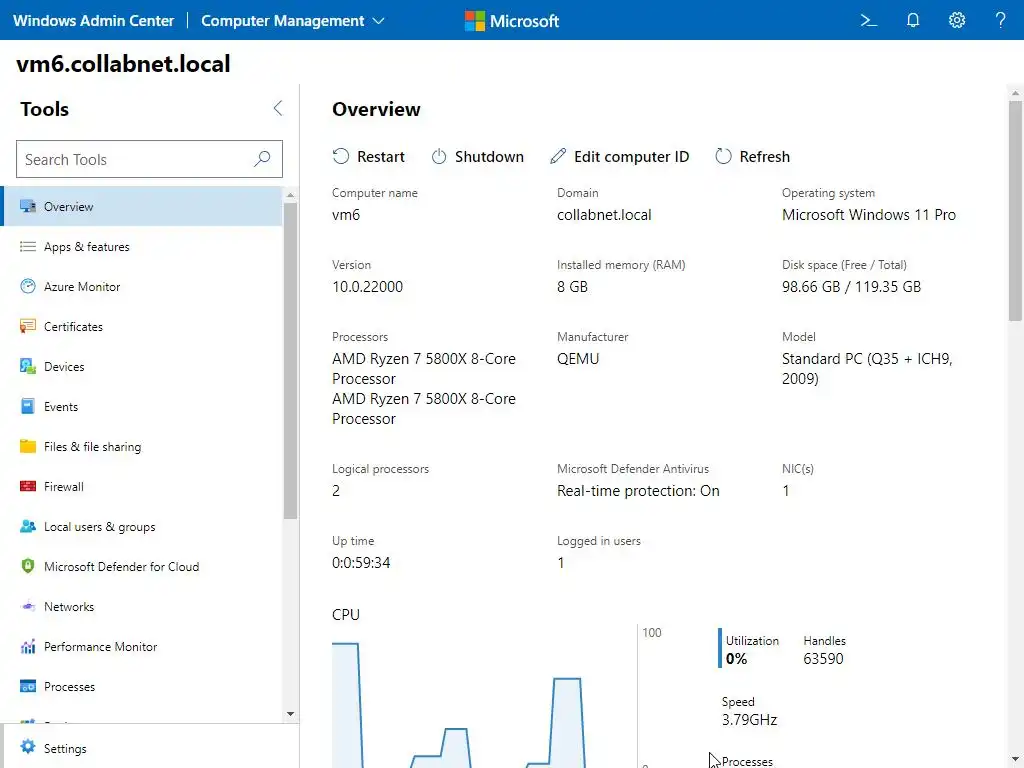Open the Devices icon
Image resolution: width=1024 pixels, height=768 pixels.
27,366
